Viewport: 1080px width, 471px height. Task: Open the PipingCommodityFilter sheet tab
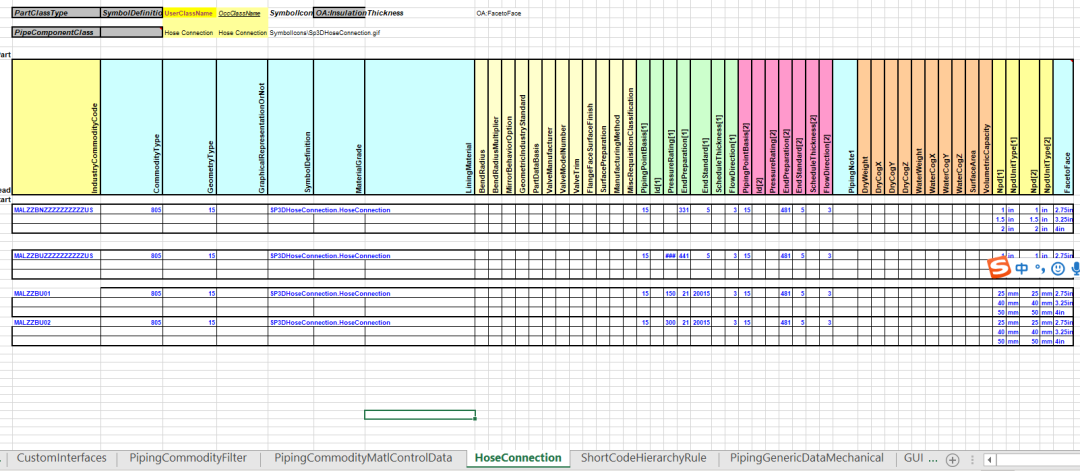[x=188, y=458]
